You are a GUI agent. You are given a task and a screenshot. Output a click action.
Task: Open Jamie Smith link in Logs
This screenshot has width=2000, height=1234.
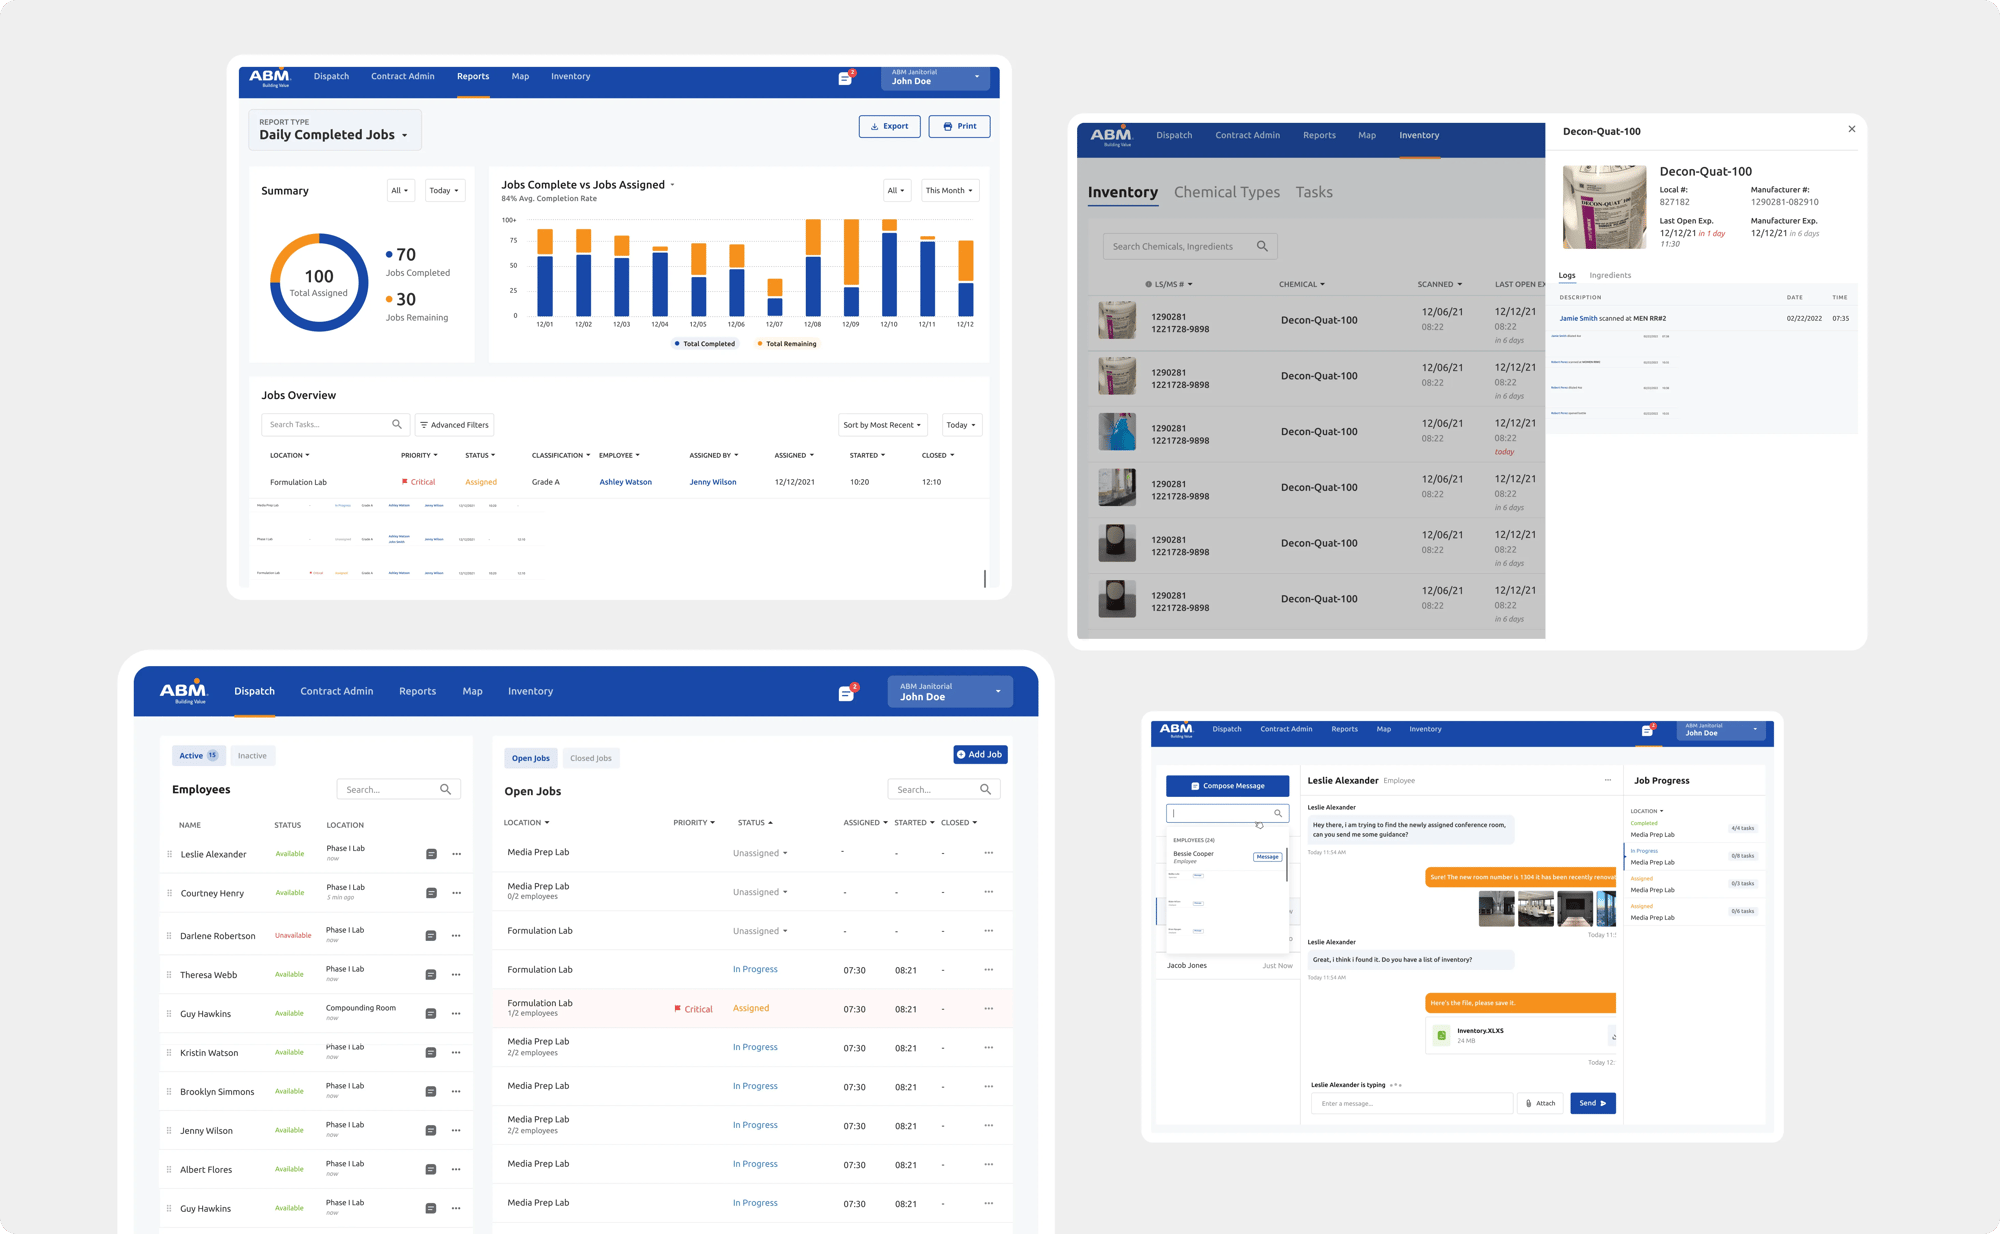[x=1578, y=318]
